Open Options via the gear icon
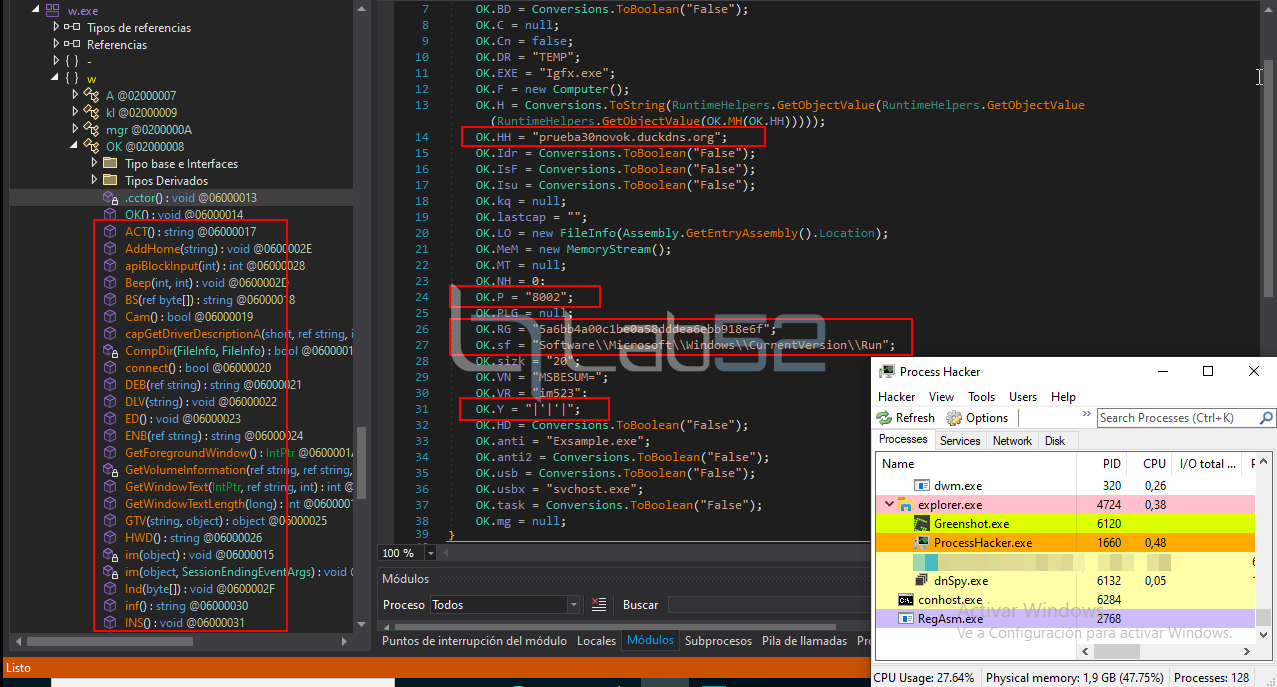The width and height of the screenshot is (1277, 687). [x=954, y=418]
